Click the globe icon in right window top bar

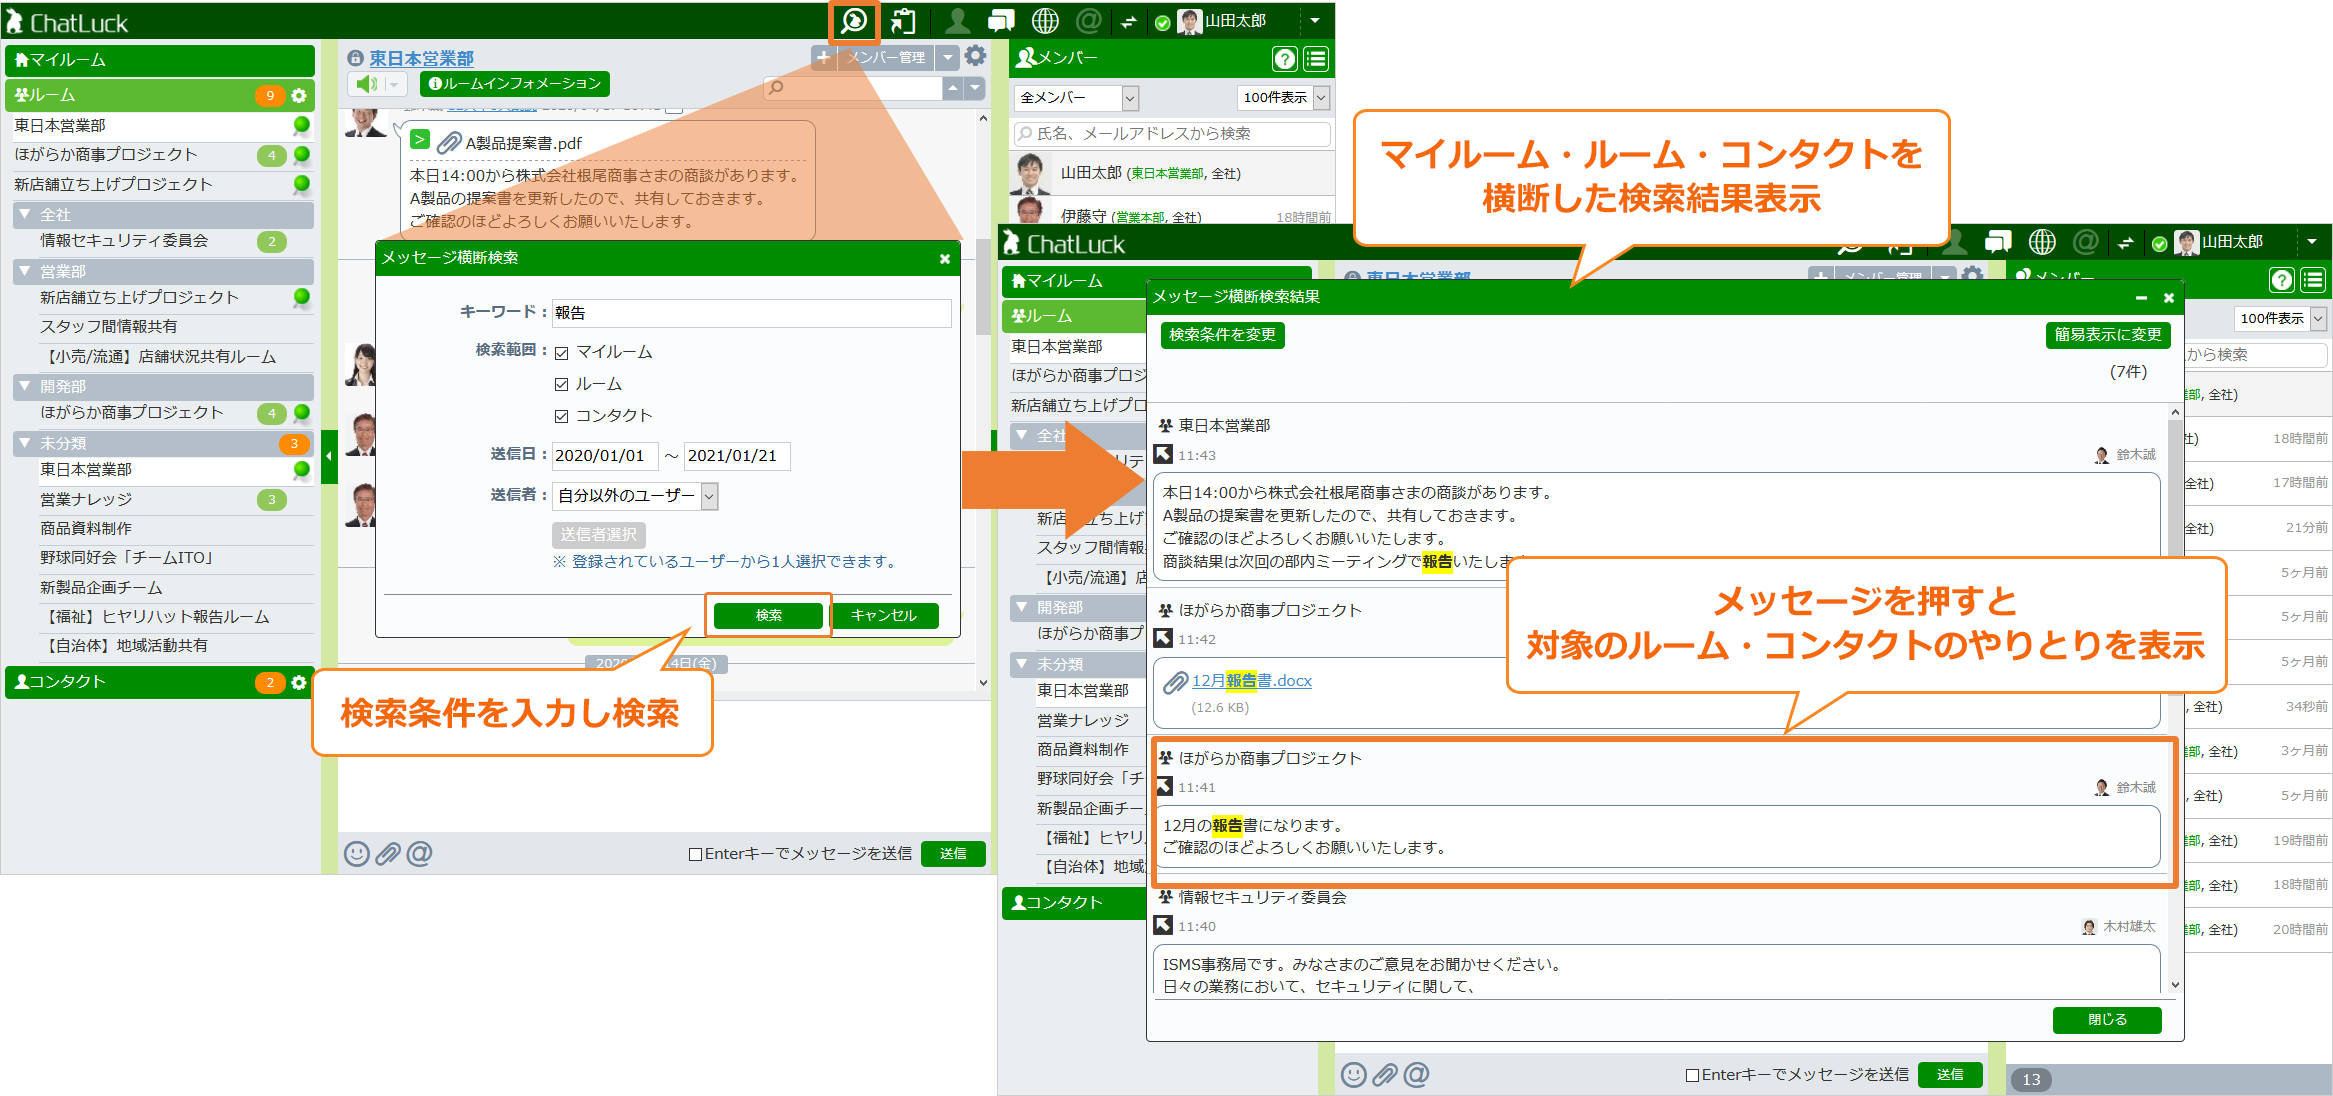pyautogui.click(x=2042, y=242)
